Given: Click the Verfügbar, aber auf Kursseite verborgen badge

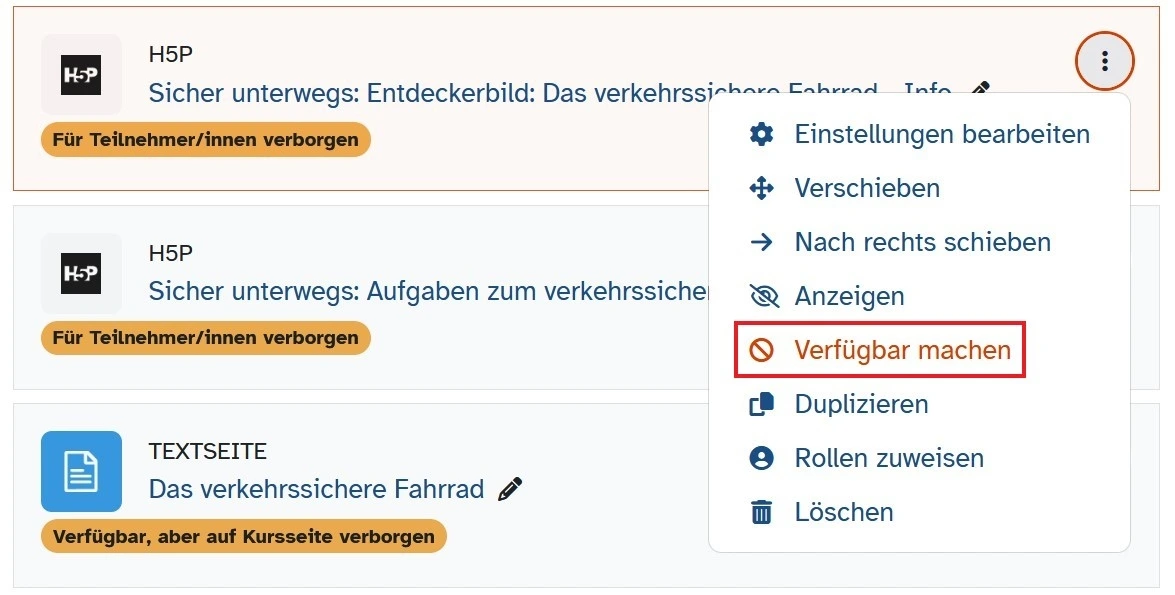Looking at the screenshot, I should (x=244, y=536).
